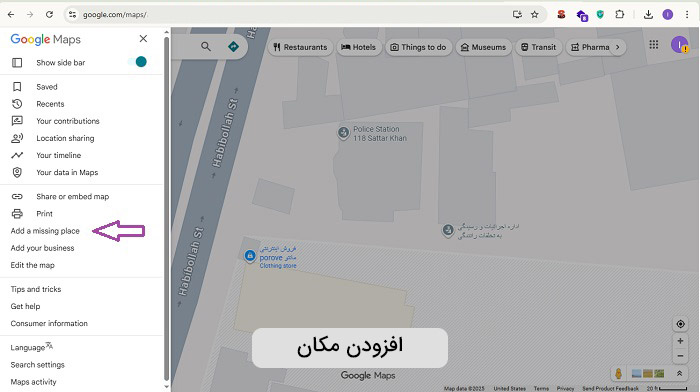The width and height of the screenshot is (700, 392).
Task: Open Tips and tricks
Action: pos(36,289)
